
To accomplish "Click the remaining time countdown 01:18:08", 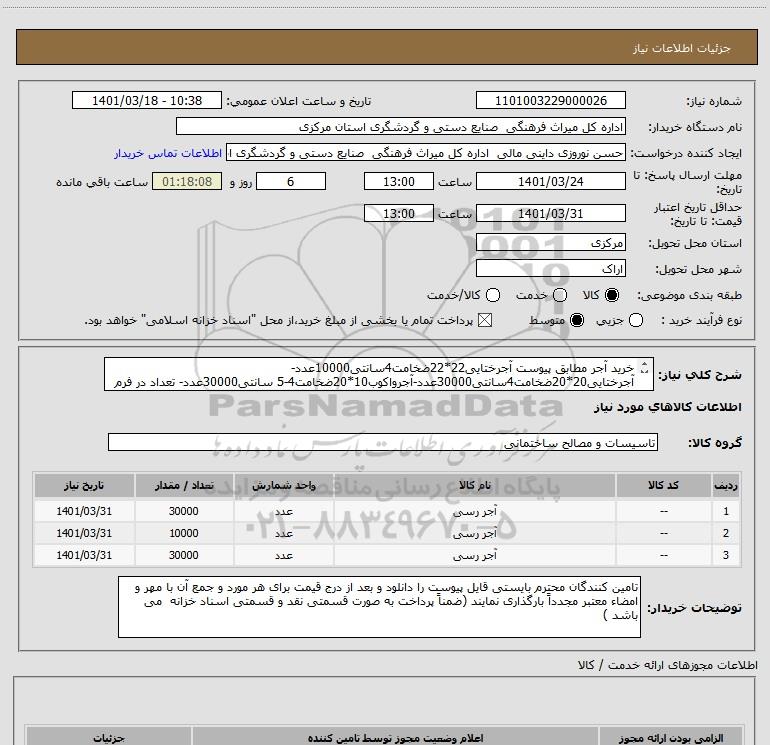I will 187,182.
